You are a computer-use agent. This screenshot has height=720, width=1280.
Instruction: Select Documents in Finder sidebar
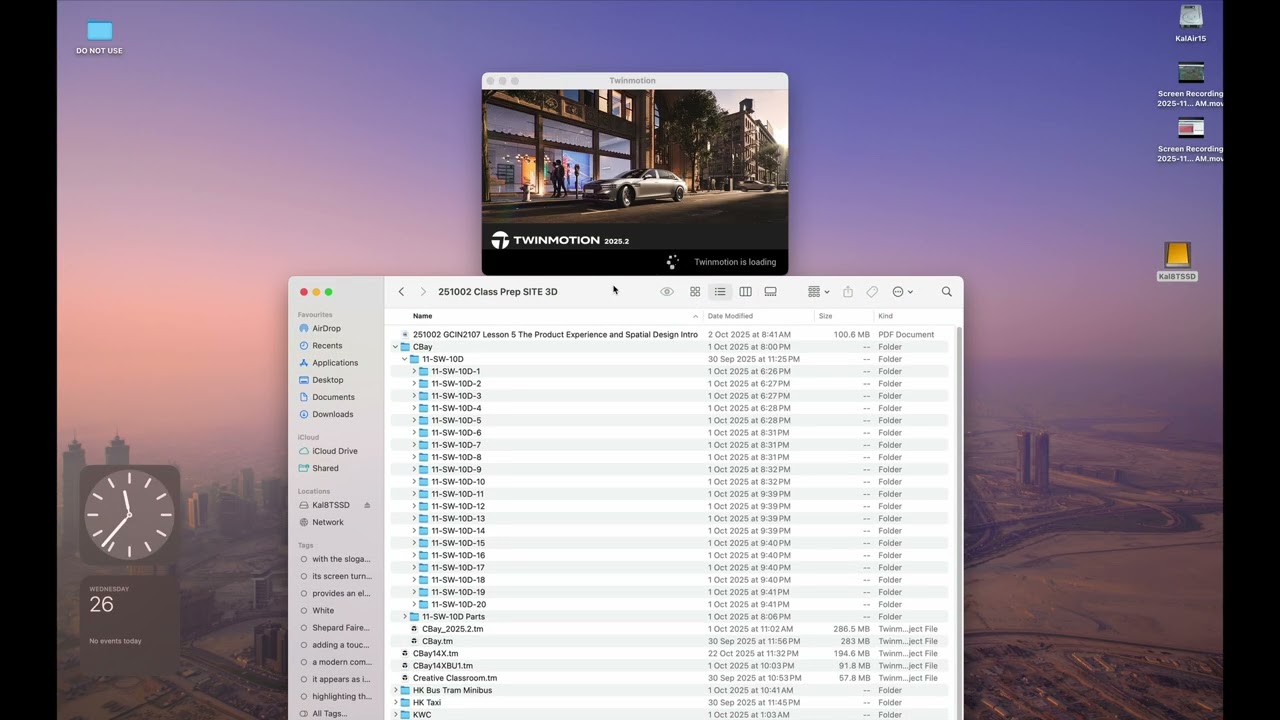click(x=335, y=397)
